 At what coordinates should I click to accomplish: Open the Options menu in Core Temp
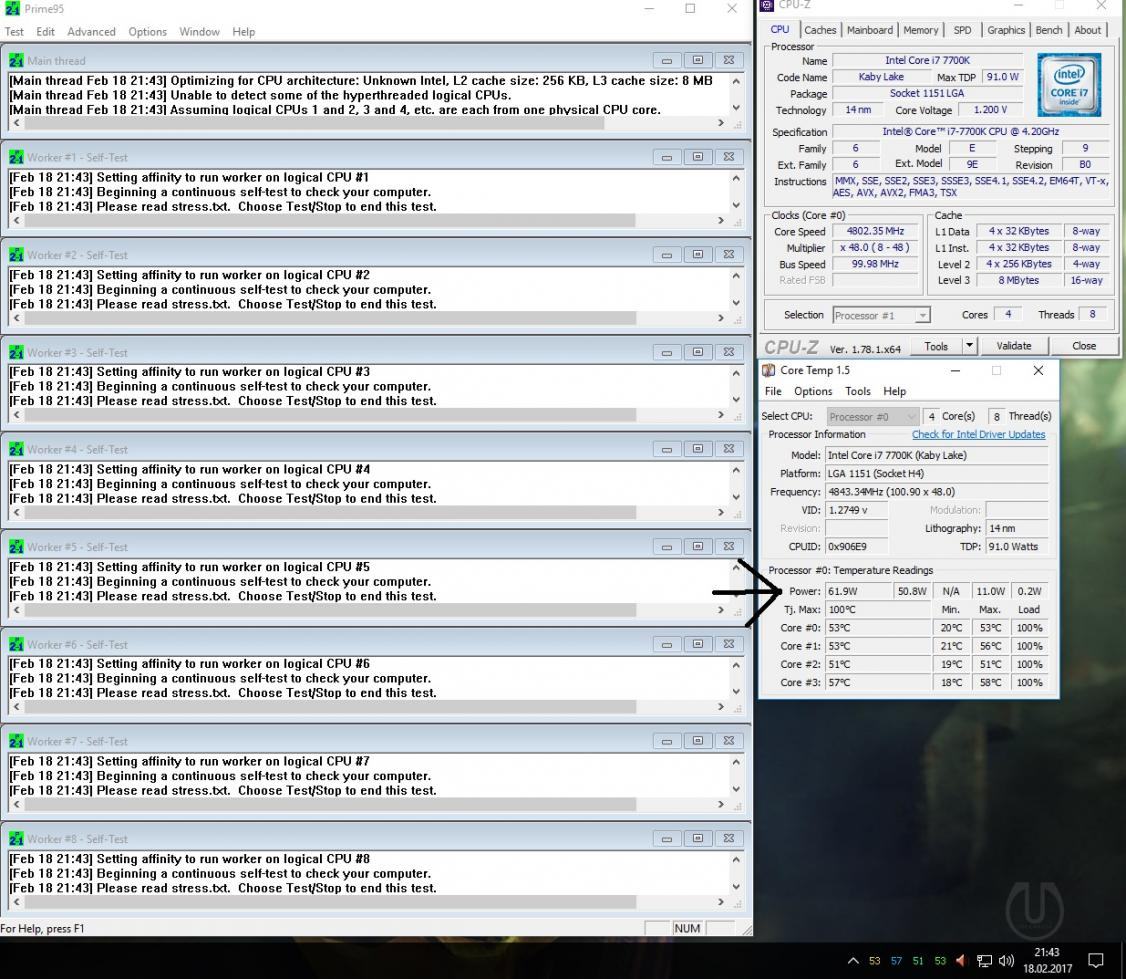click(813, 391)
